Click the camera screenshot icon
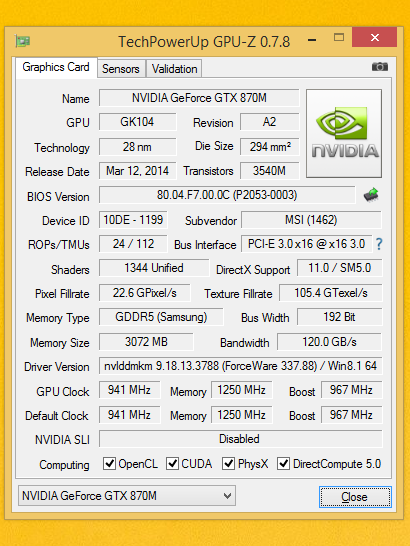Image resolution: width=410 pixels, height=546 pixels. (380, 67)
